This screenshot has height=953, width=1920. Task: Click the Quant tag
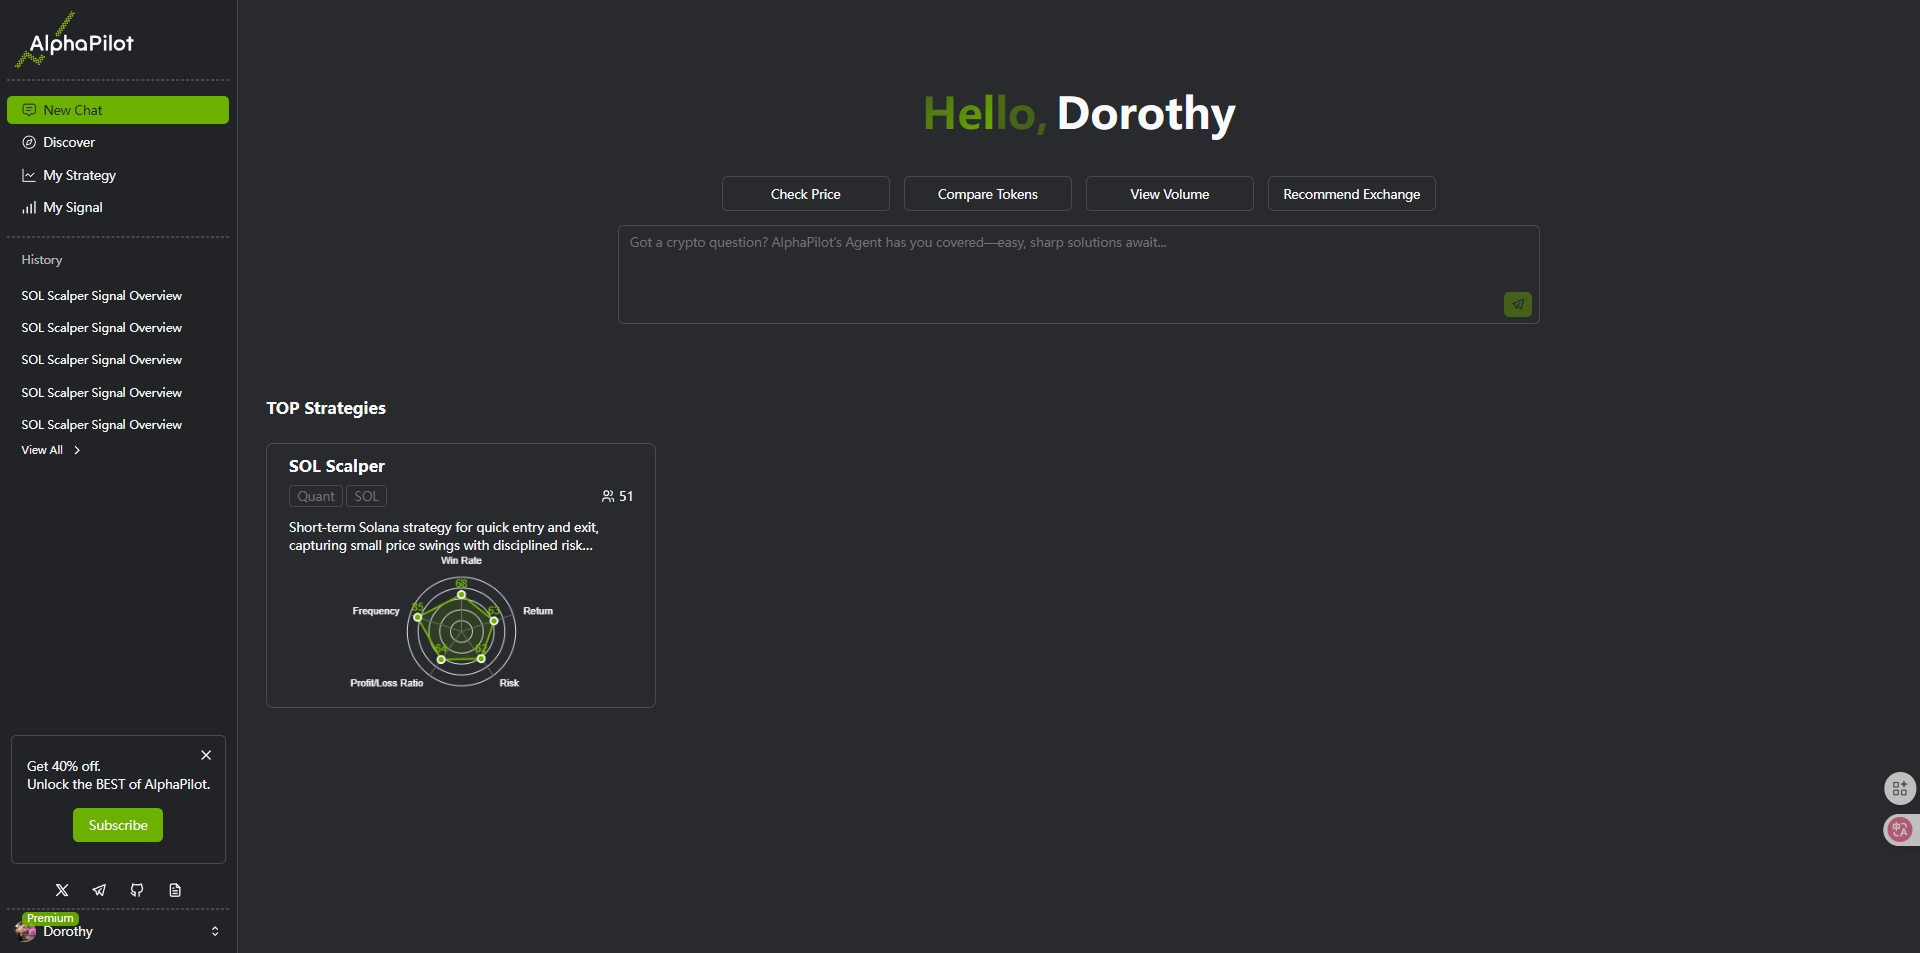316,496
